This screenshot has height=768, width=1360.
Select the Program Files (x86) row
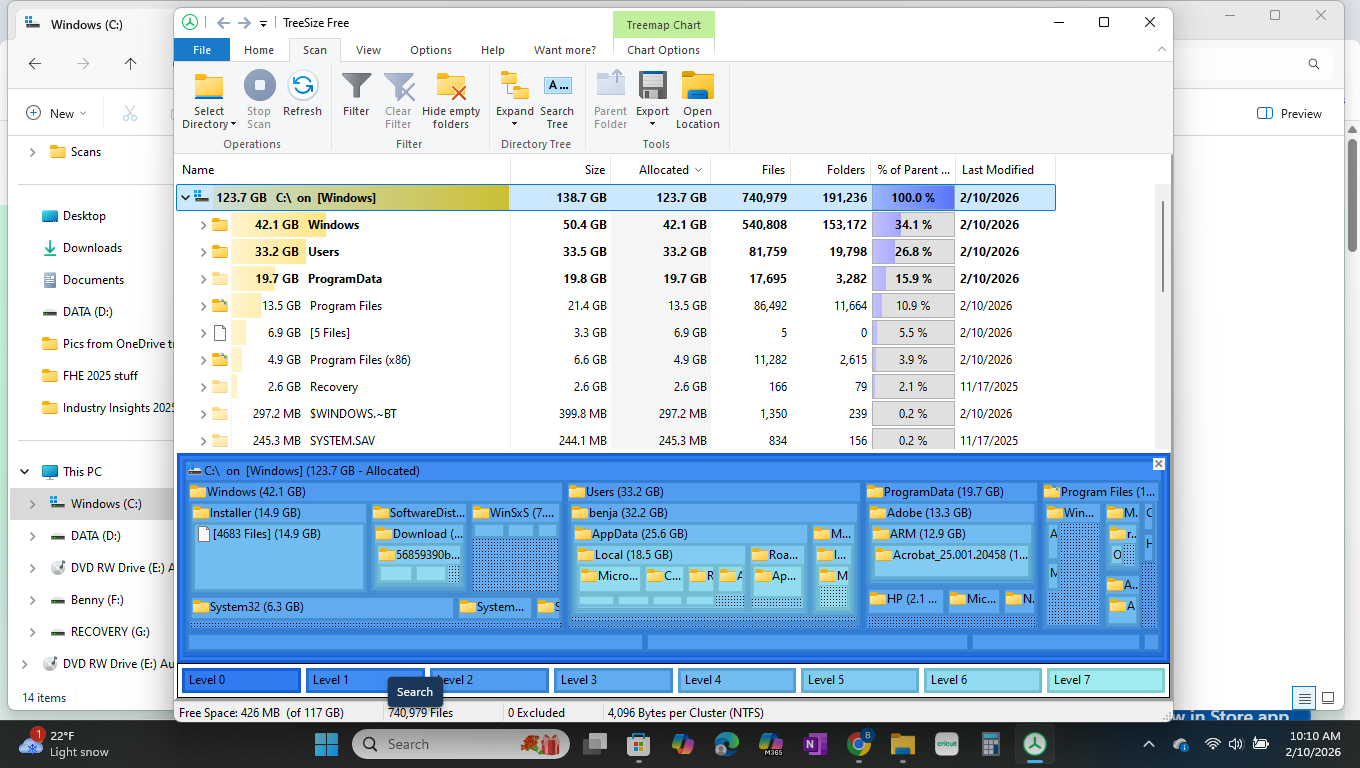(x=615, y=360)
